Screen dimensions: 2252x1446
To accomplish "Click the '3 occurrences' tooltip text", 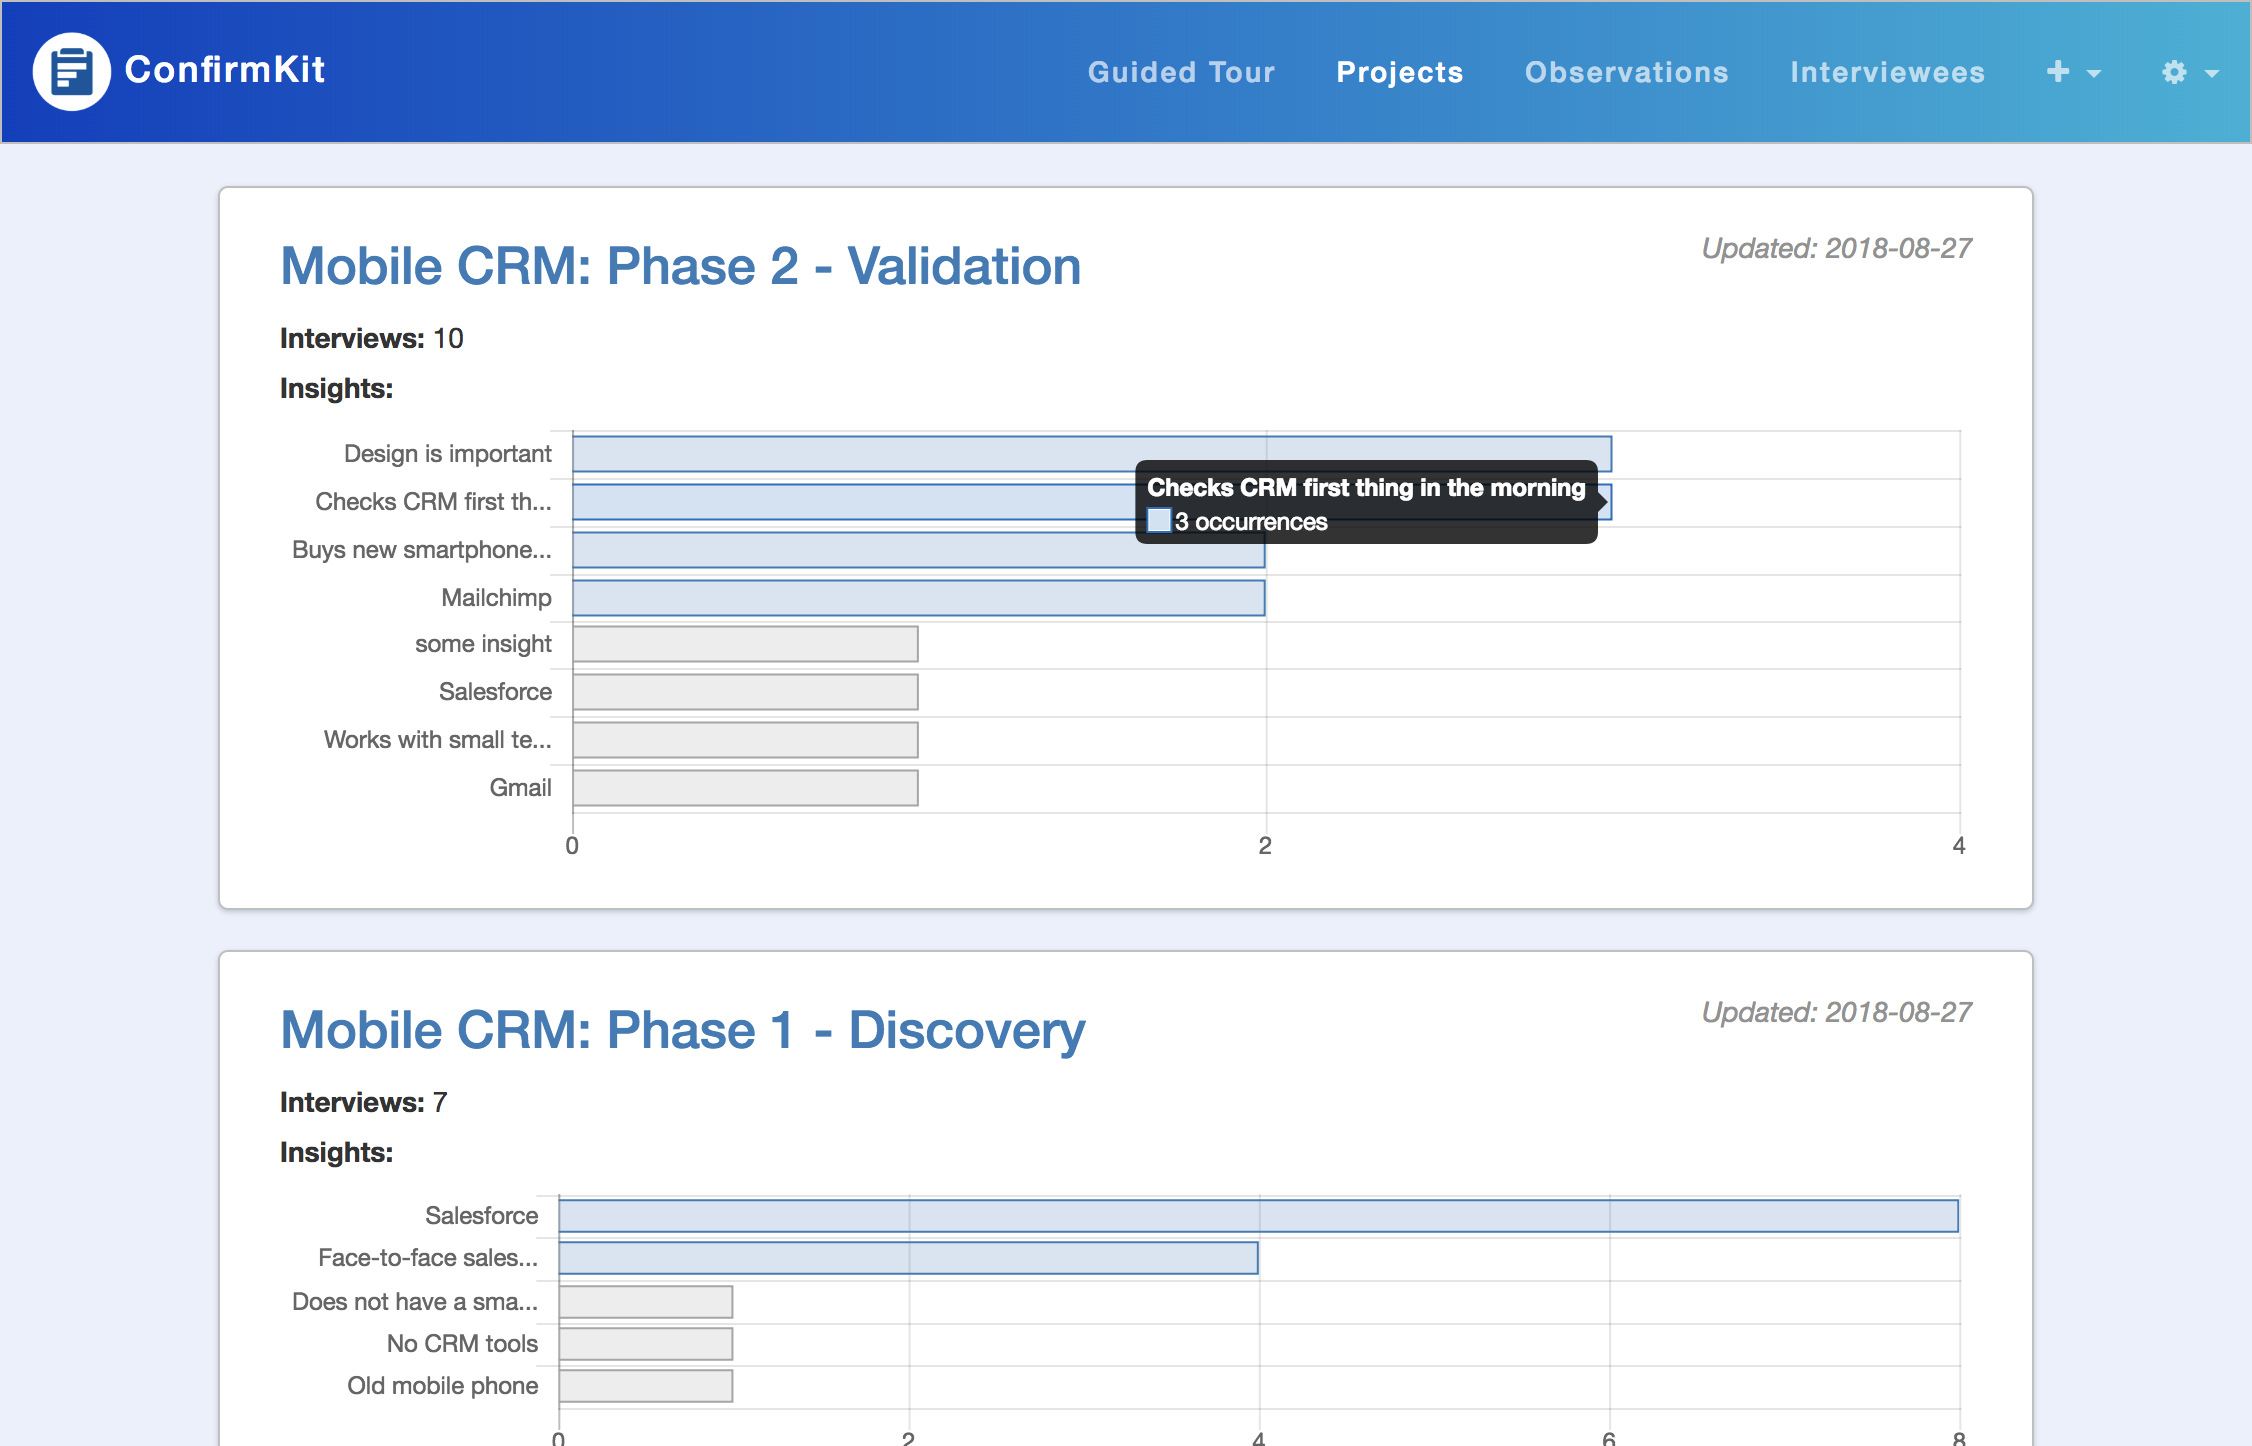I will pyautogui.click(x=1251, y=522).
